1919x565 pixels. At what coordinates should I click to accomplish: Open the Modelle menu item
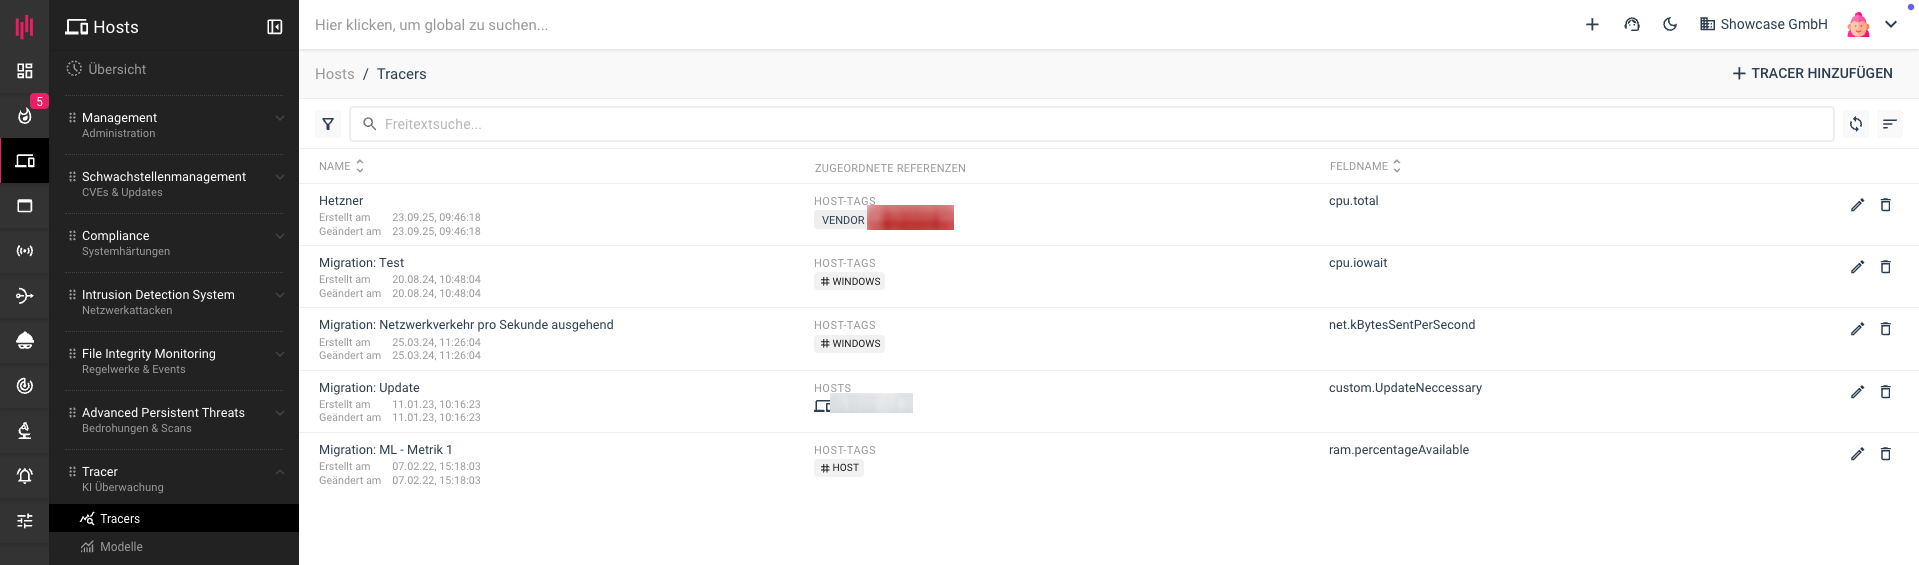click(121, 547)
